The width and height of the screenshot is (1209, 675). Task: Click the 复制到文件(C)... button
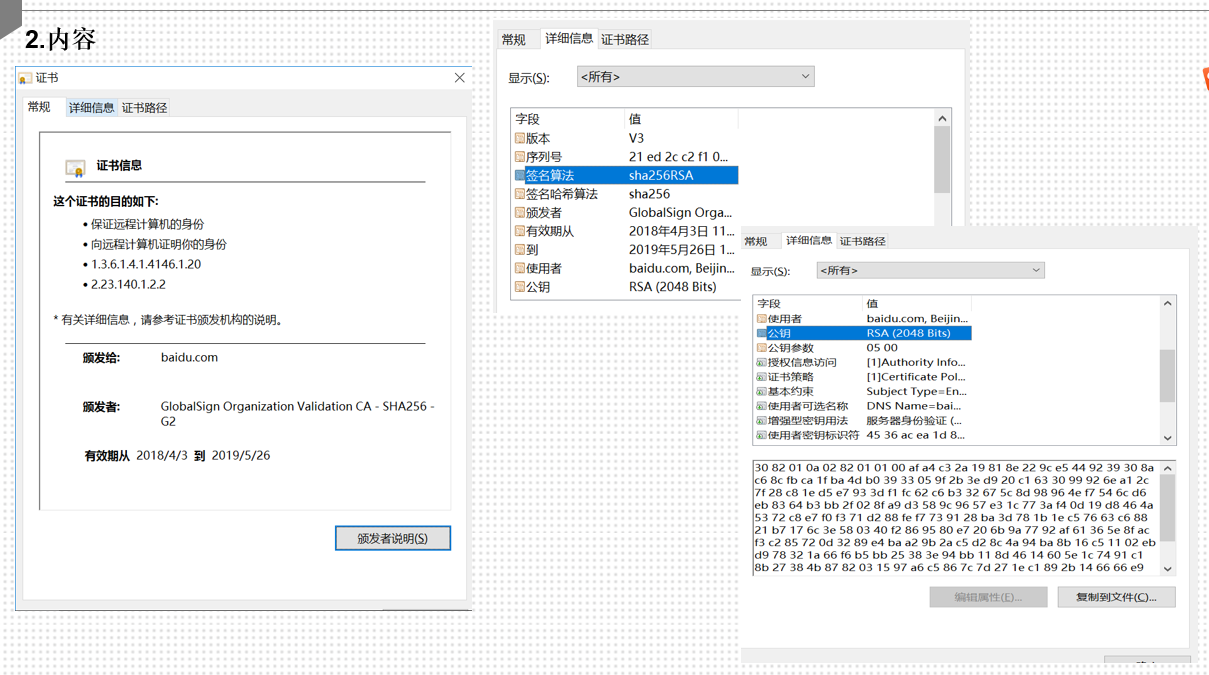click(x=1116, y=597)
